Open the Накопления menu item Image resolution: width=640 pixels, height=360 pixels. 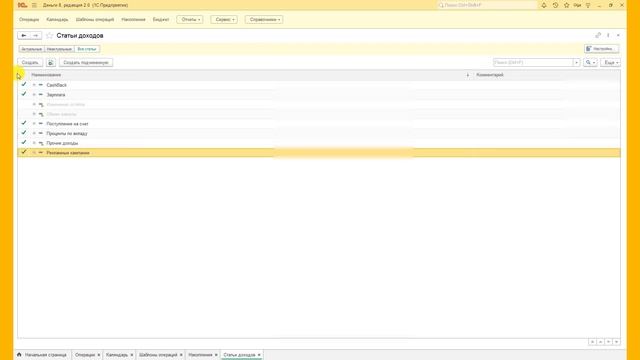[x=133, y=20]
